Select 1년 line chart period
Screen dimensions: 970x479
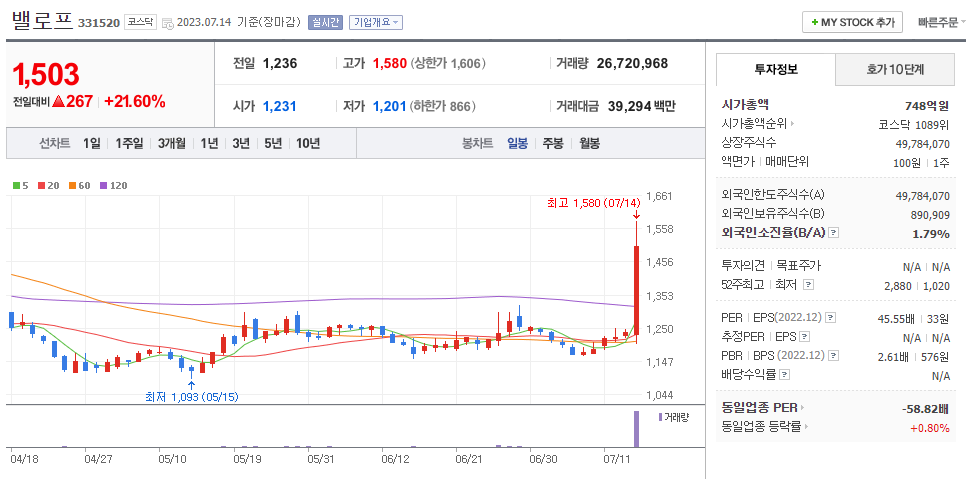[x=209, y=144]
